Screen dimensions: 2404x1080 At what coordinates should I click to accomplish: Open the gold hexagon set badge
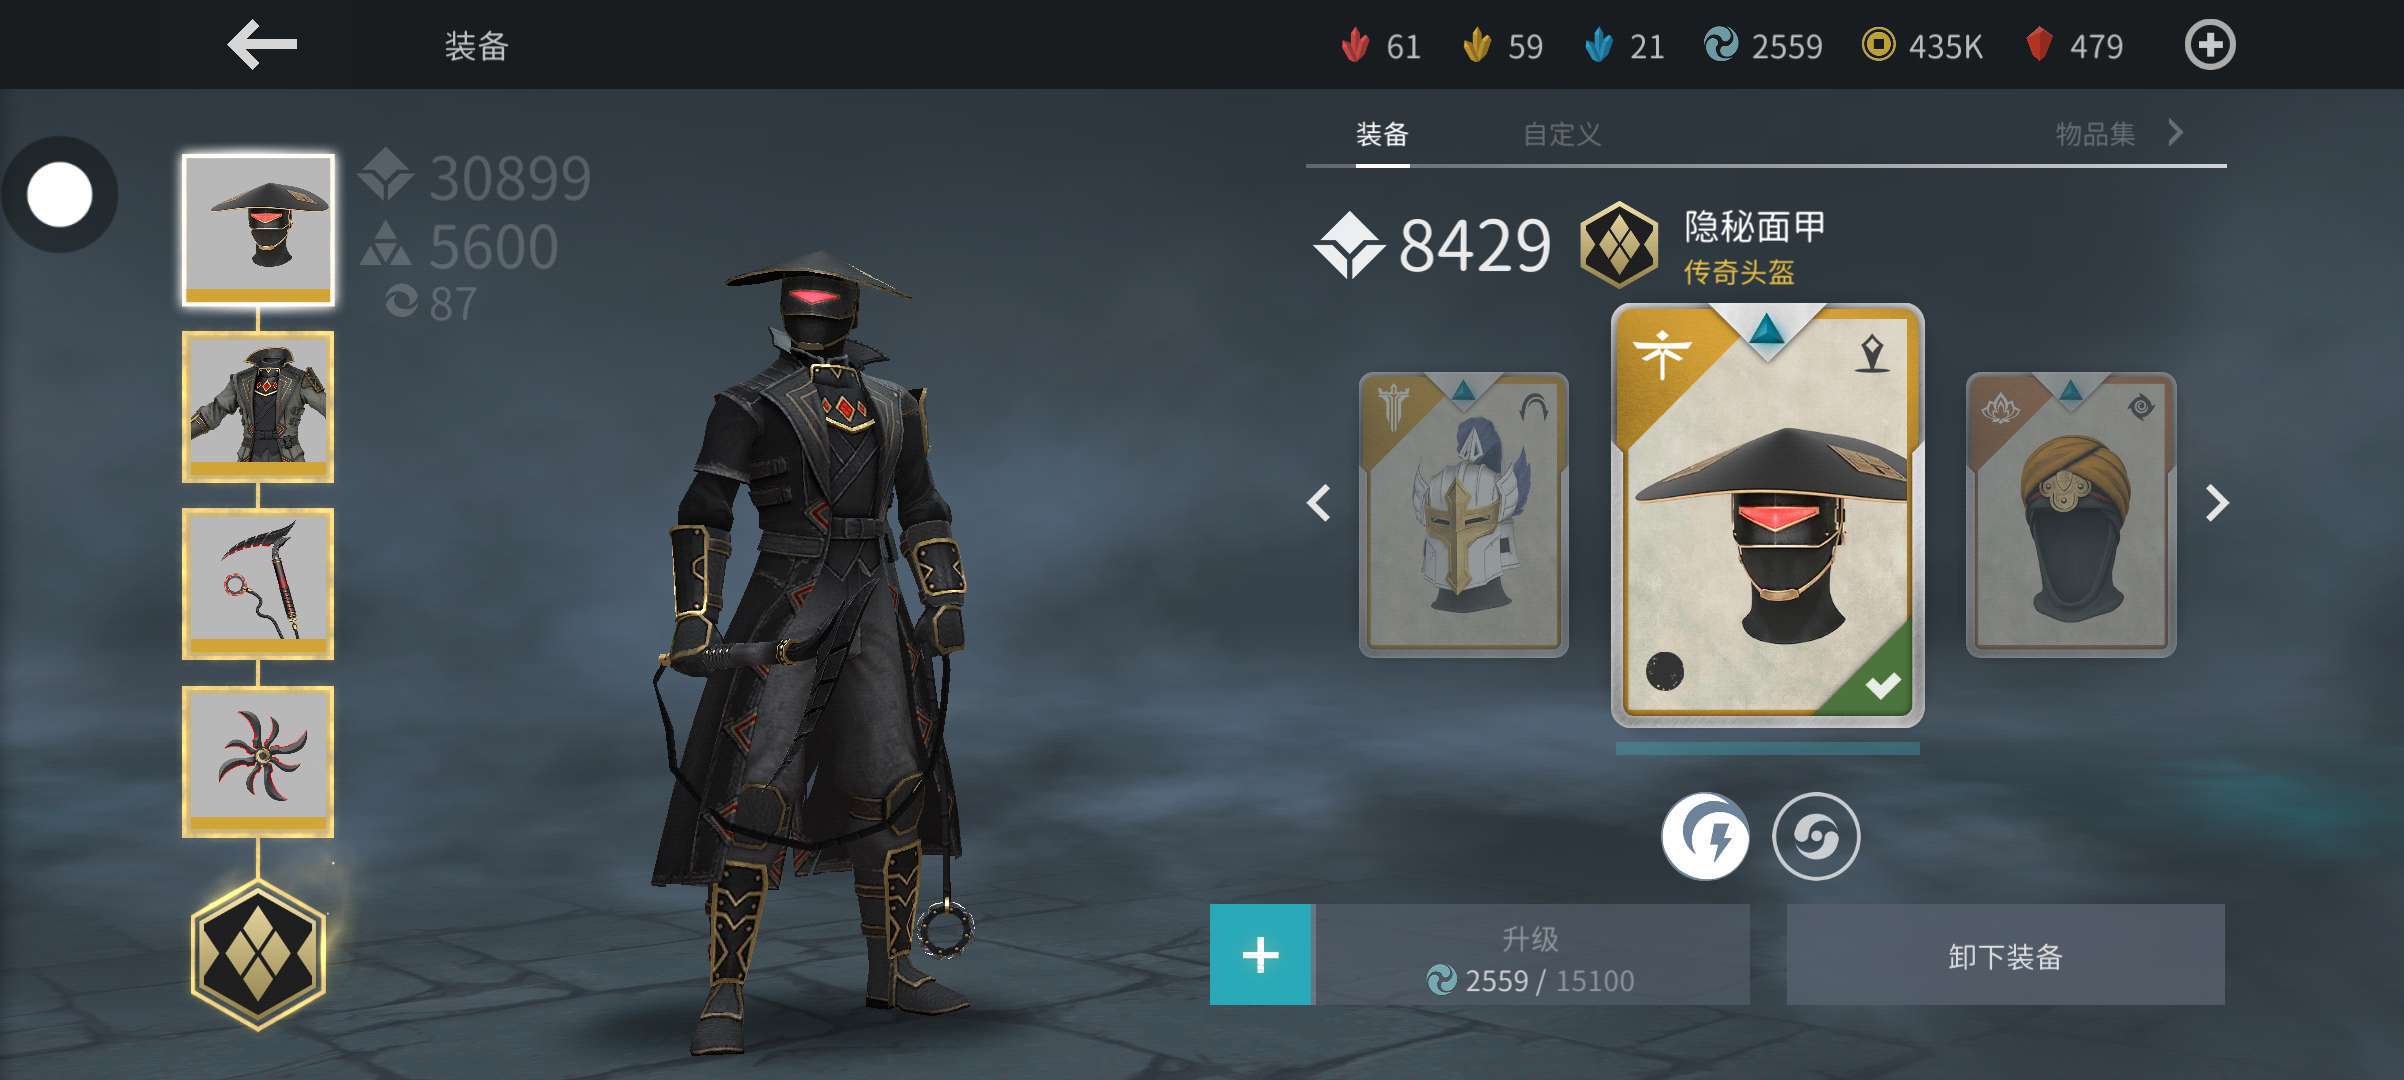pyautogui.click(x=258, y=954)
